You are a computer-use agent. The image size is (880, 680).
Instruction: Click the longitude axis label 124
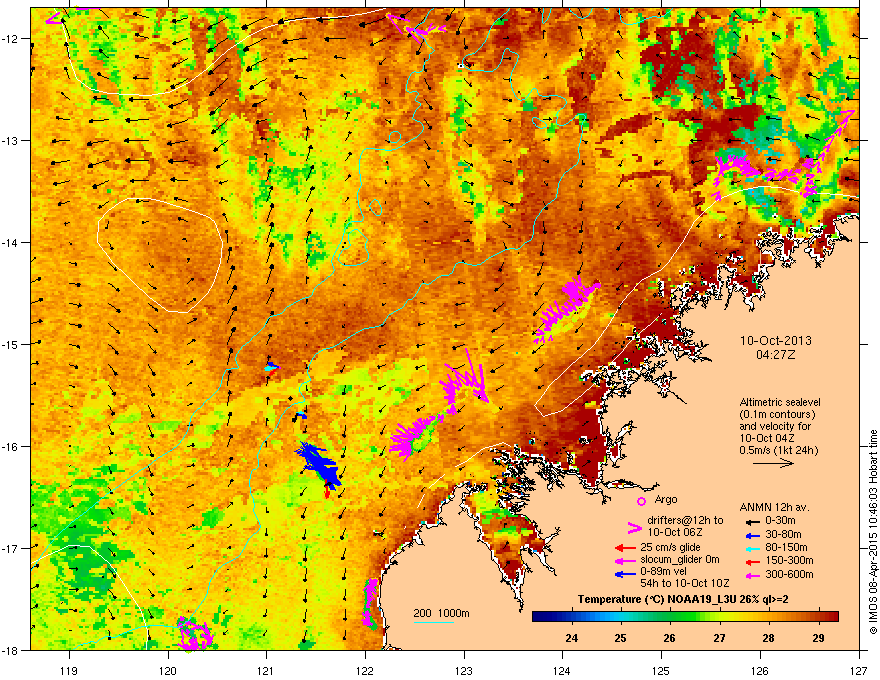562,670
